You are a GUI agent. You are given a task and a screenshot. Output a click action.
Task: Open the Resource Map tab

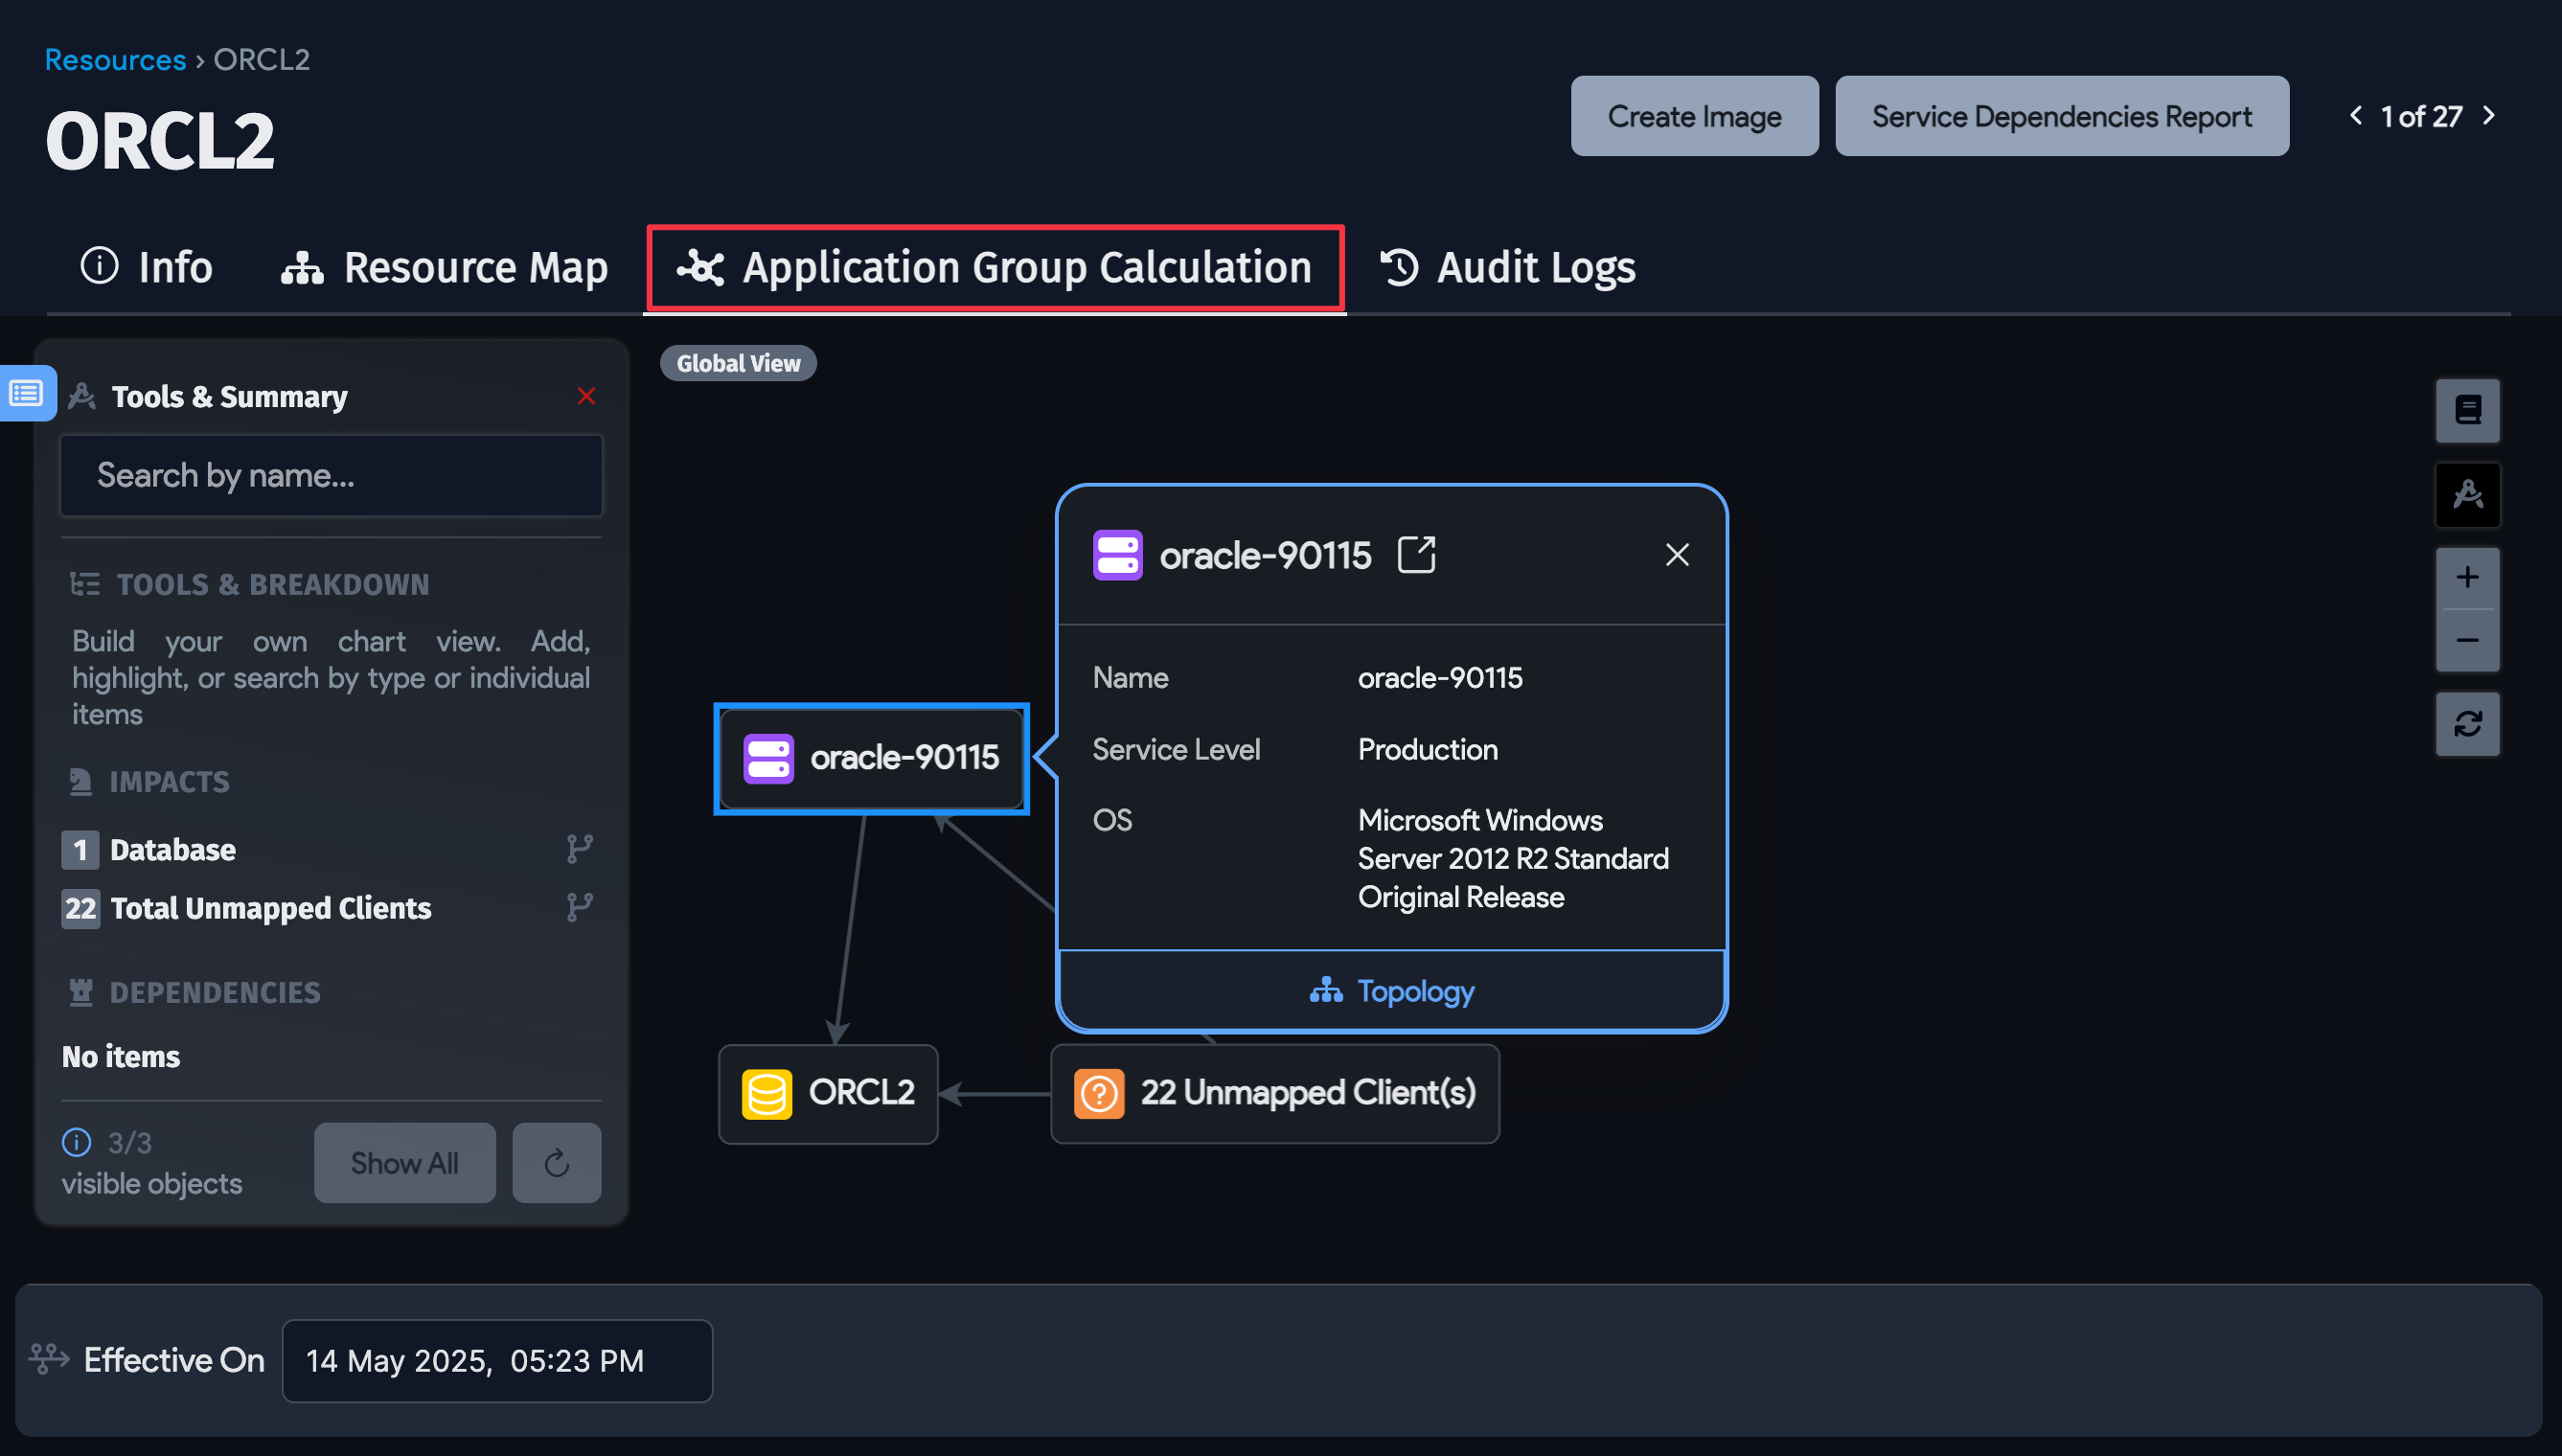pyautogui.click(x=445, y=267)
